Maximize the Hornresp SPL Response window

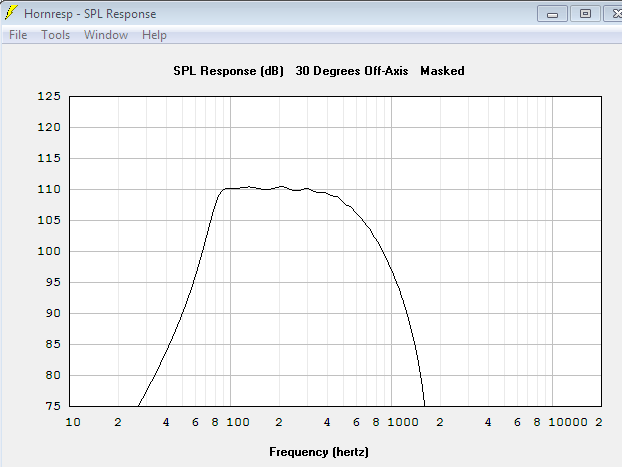pos(585,14)
